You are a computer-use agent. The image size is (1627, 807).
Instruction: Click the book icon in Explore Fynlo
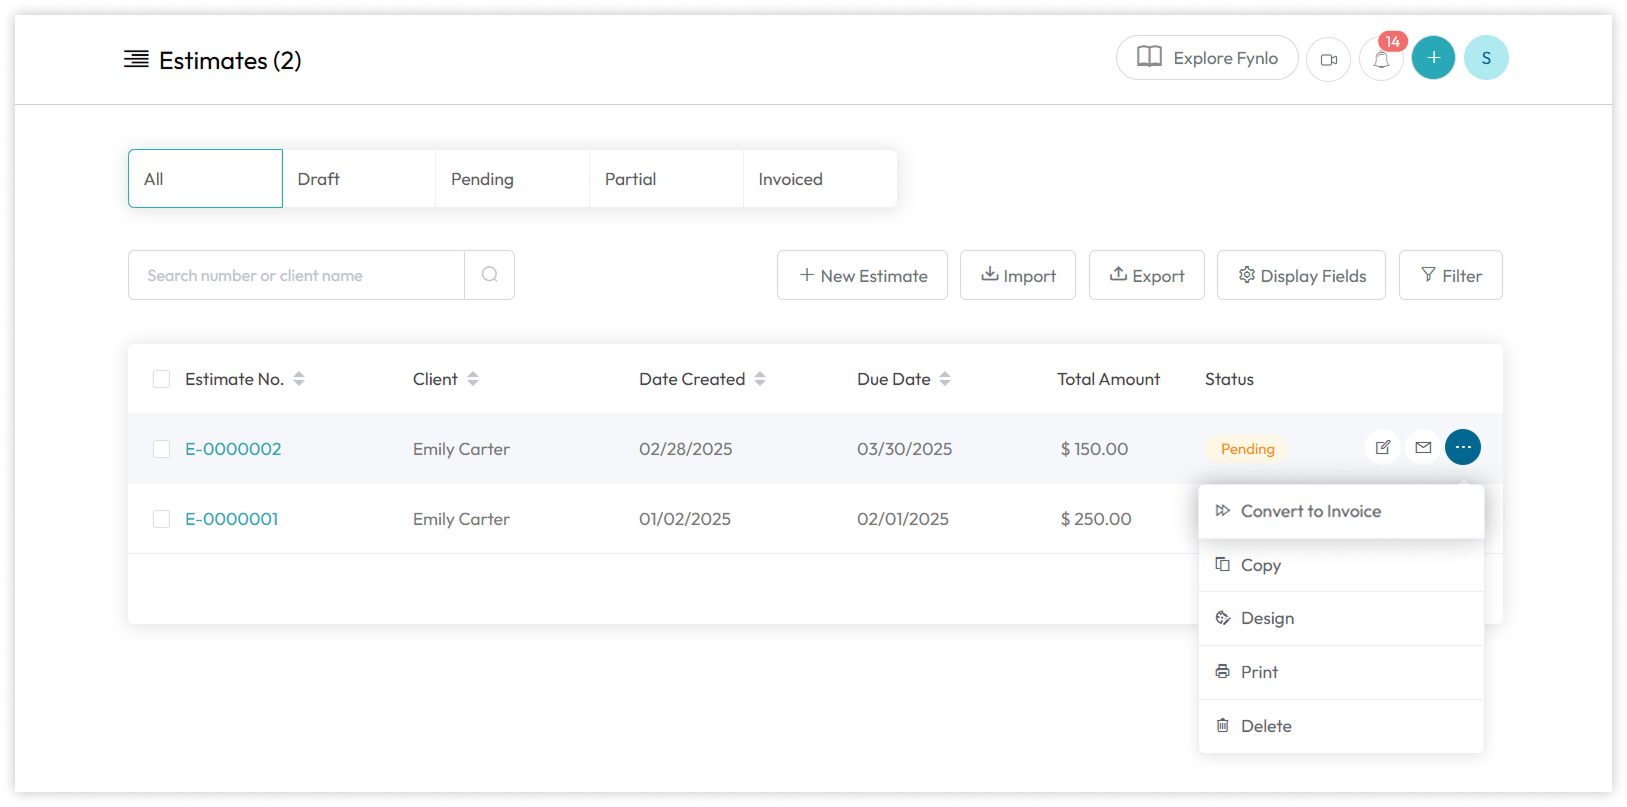point(1149,57)
